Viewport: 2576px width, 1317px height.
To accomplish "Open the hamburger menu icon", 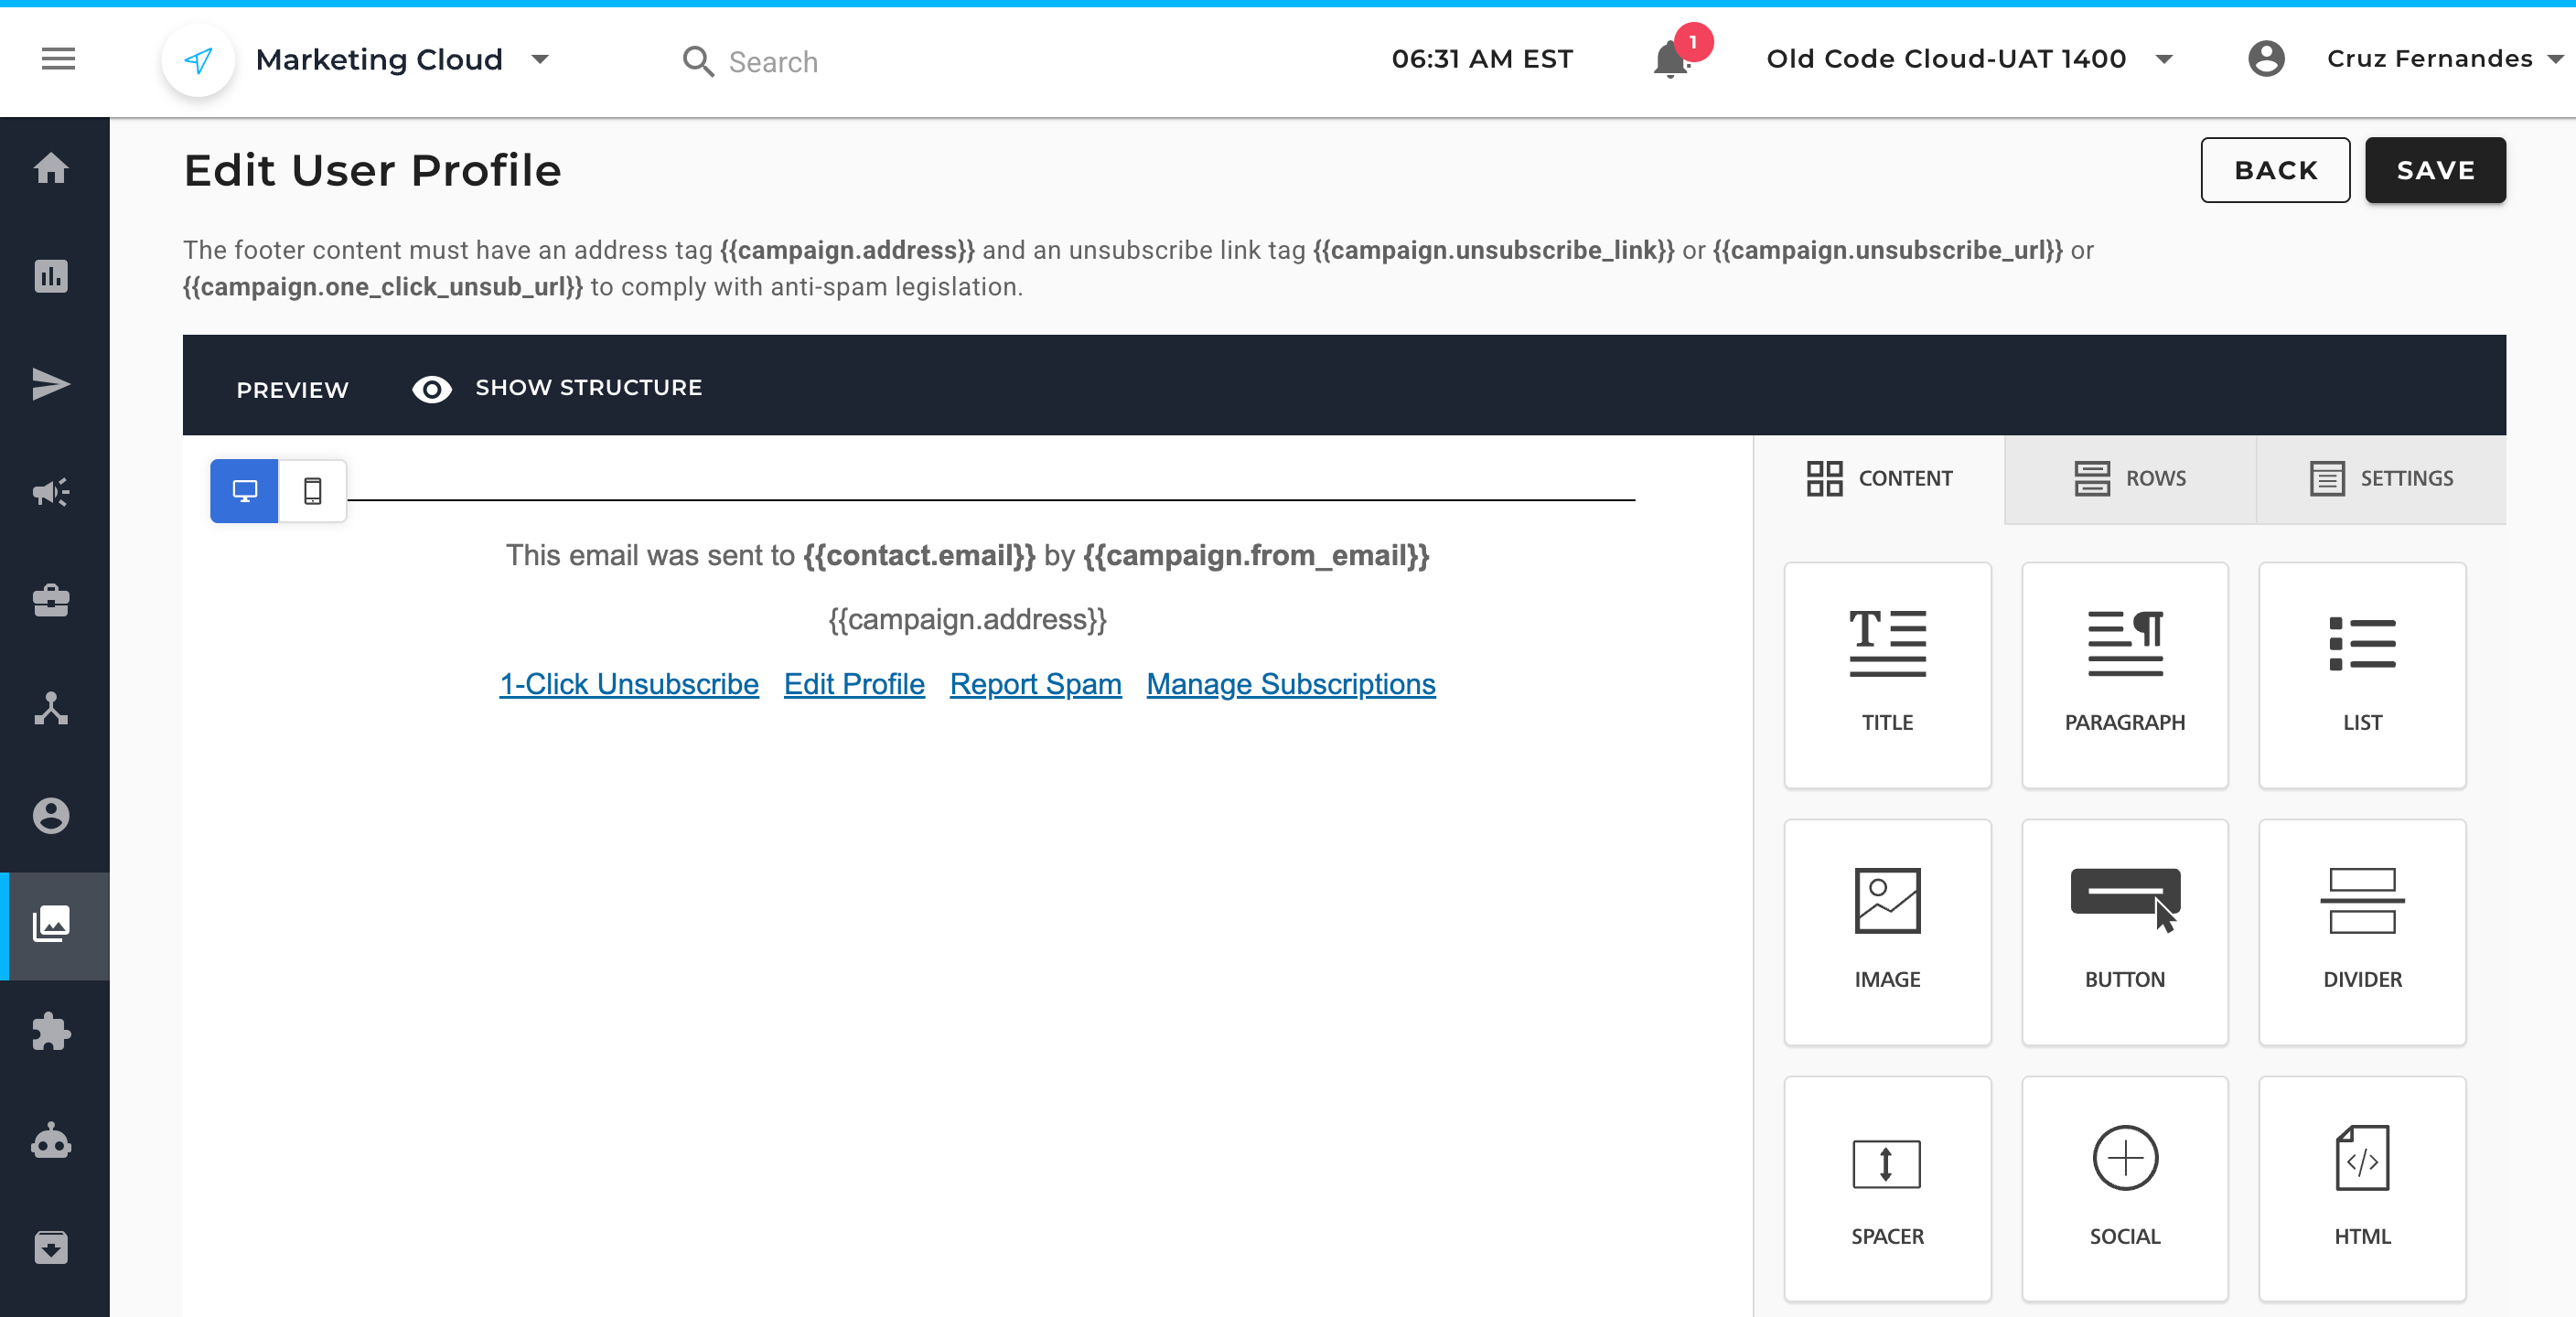I will (x=58, y=60).
